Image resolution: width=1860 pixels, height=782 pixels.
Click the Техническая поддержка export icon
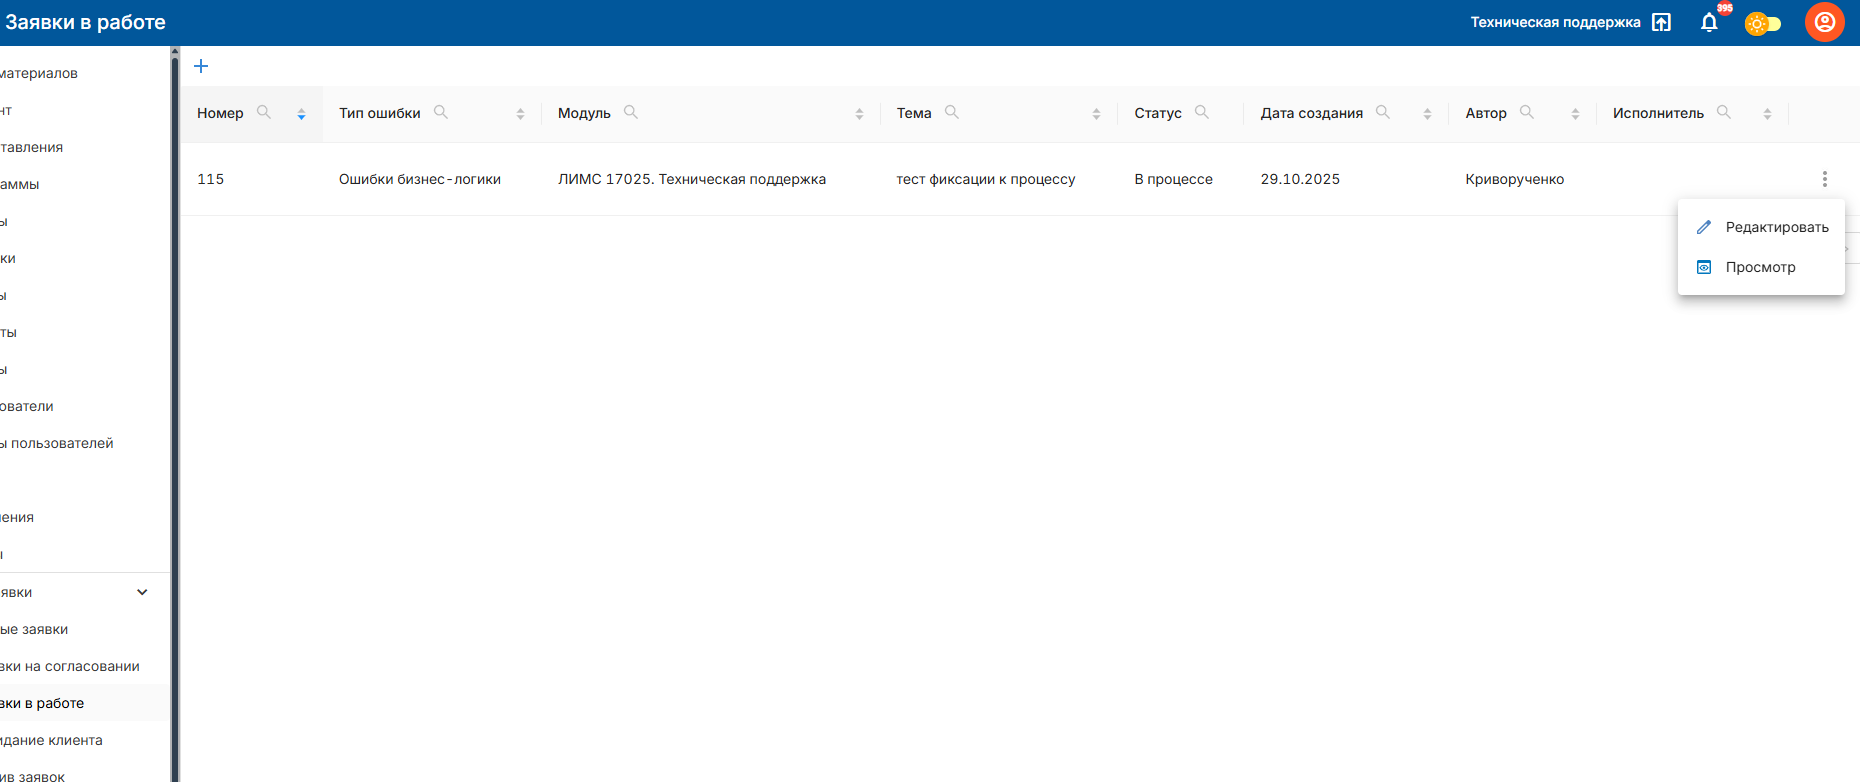(x=1661, y=22)
